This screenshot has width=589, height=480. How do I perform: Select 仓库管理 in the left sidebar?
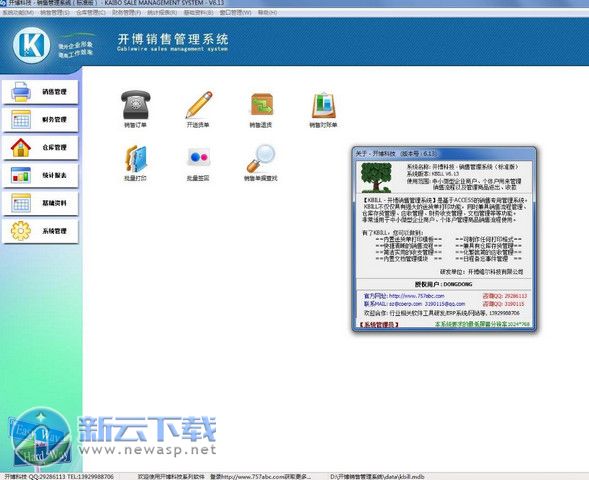pyautogui.click(x=40, y=147)
